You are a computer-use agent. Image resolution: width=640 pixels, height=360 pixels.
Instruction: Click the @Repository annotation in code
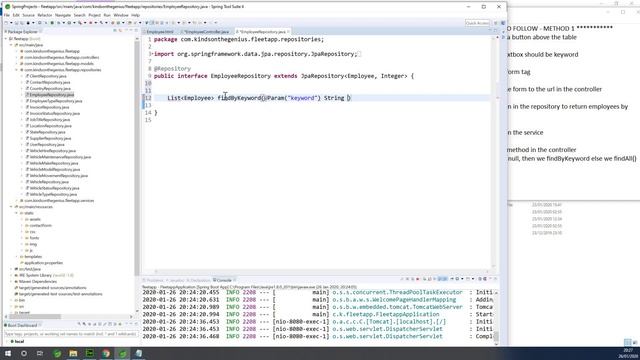(x=172, y=69)
